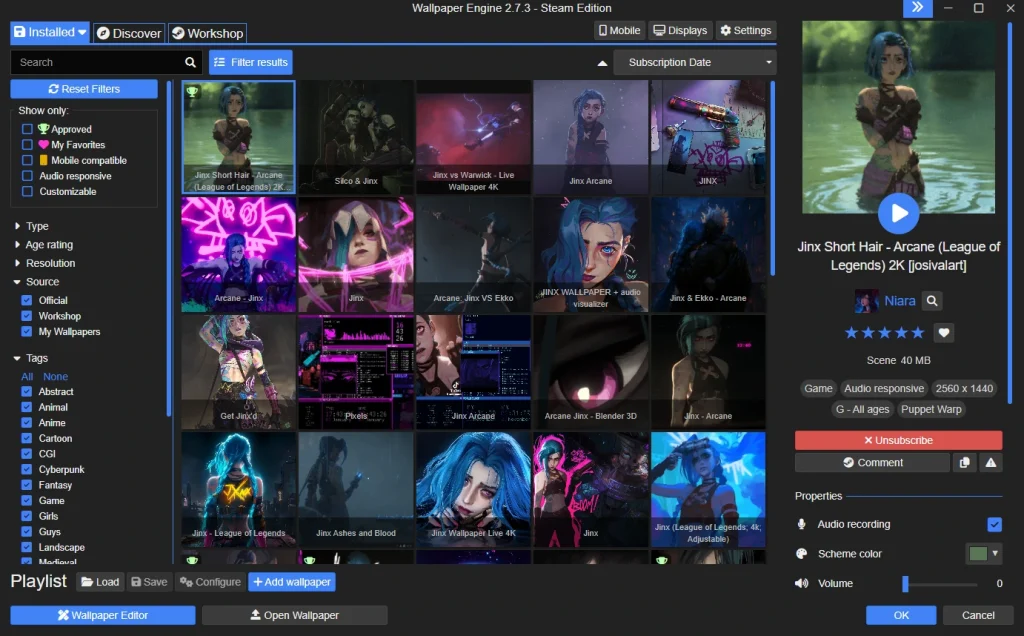The height and width of the screenshot is (636, 1024).
Task: Toggle the Audio recording property checkbox
Action: click(x=994, y=524)
